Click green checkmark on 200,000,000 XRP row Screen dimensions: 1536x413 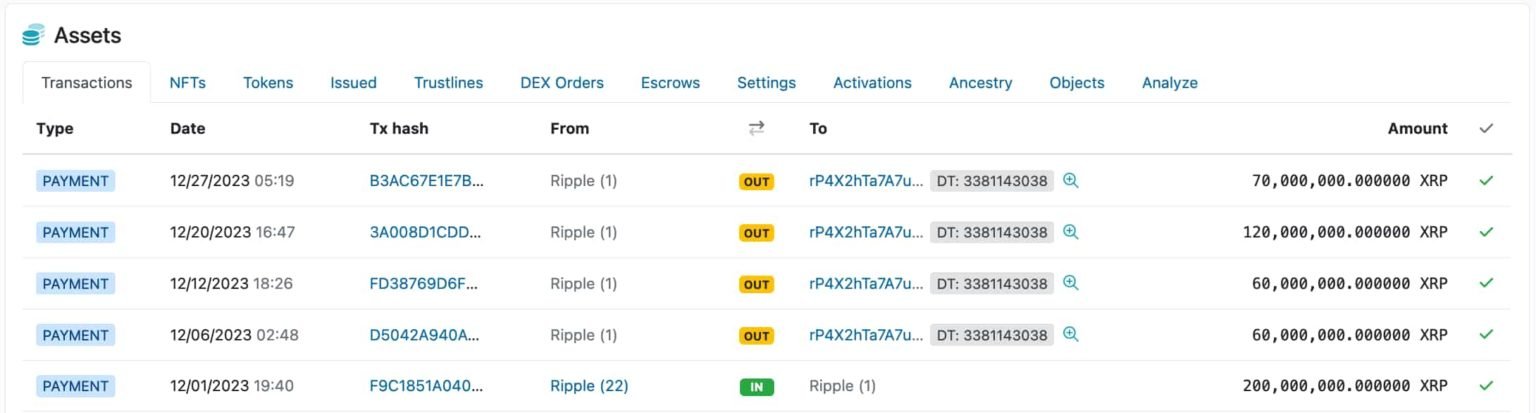click(x=1486, y=385)
